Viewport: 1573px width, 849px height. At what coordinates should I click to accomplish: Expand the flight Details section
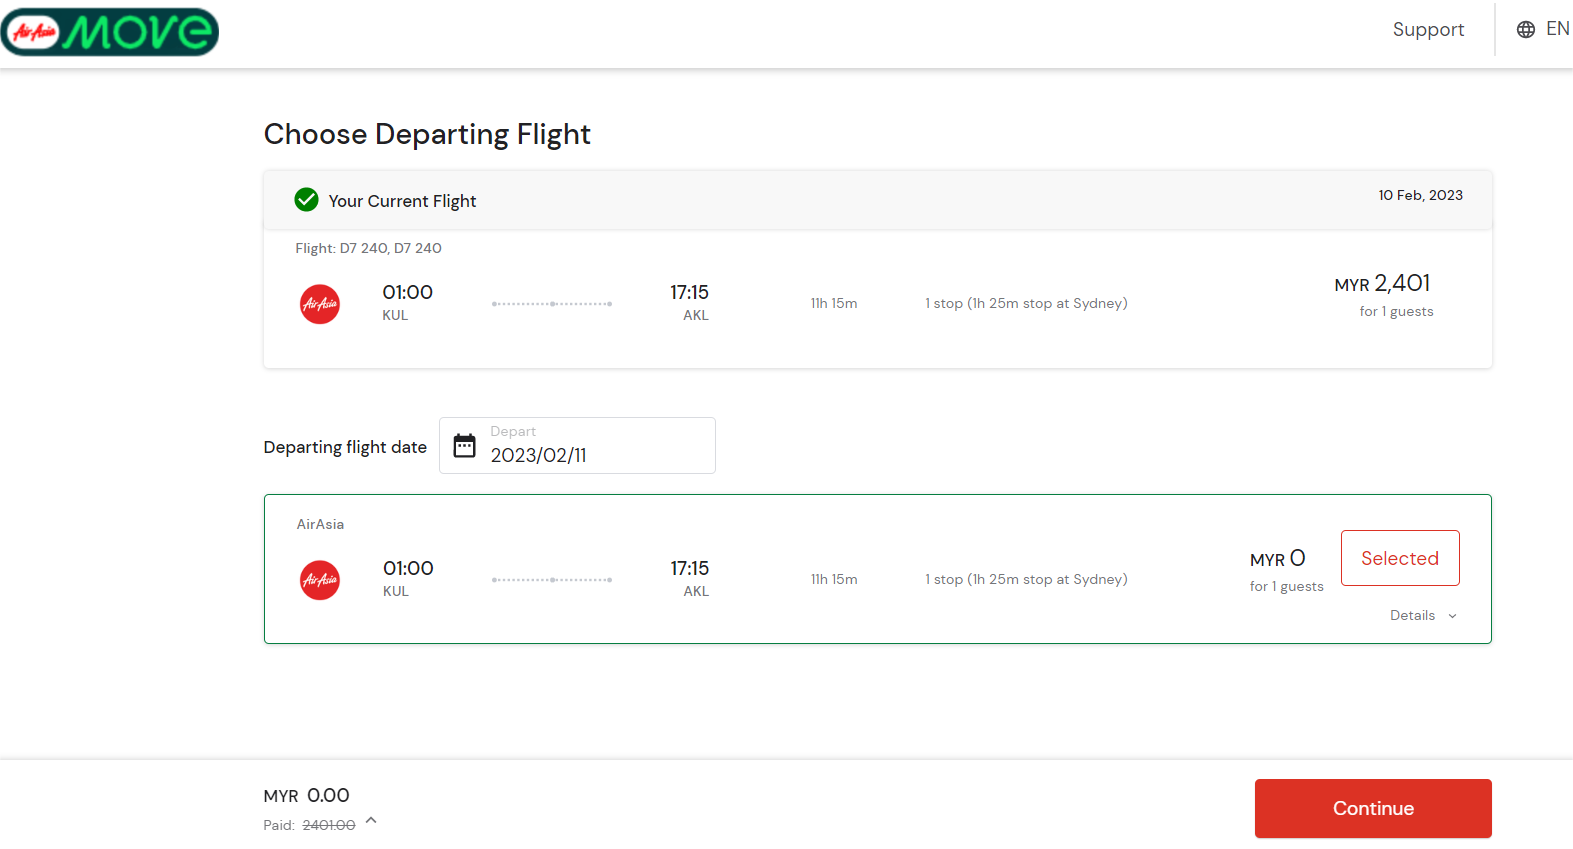click(1423, 616)
